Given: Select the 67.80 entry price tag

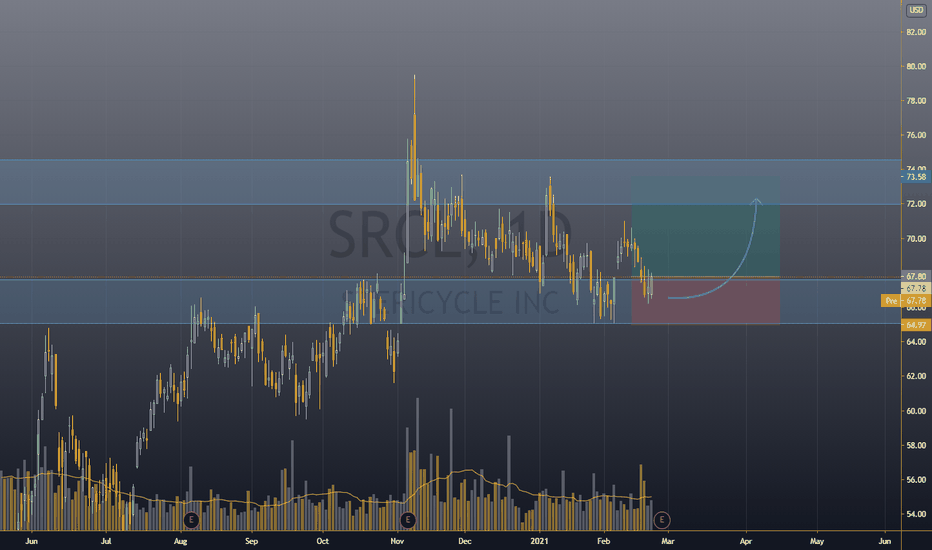Looking at the screenshot, I should click(x=916, y=276).
